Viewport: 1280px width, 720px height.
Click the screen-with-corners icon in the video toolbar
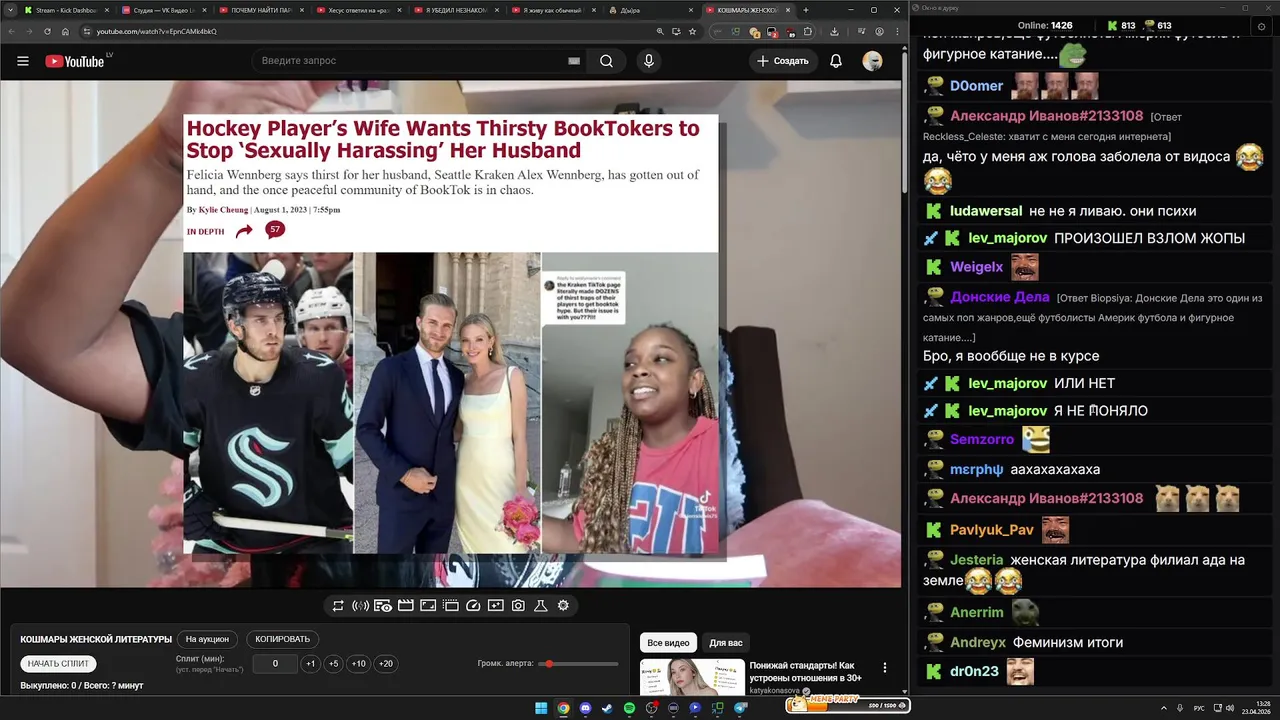pos(428,606)
